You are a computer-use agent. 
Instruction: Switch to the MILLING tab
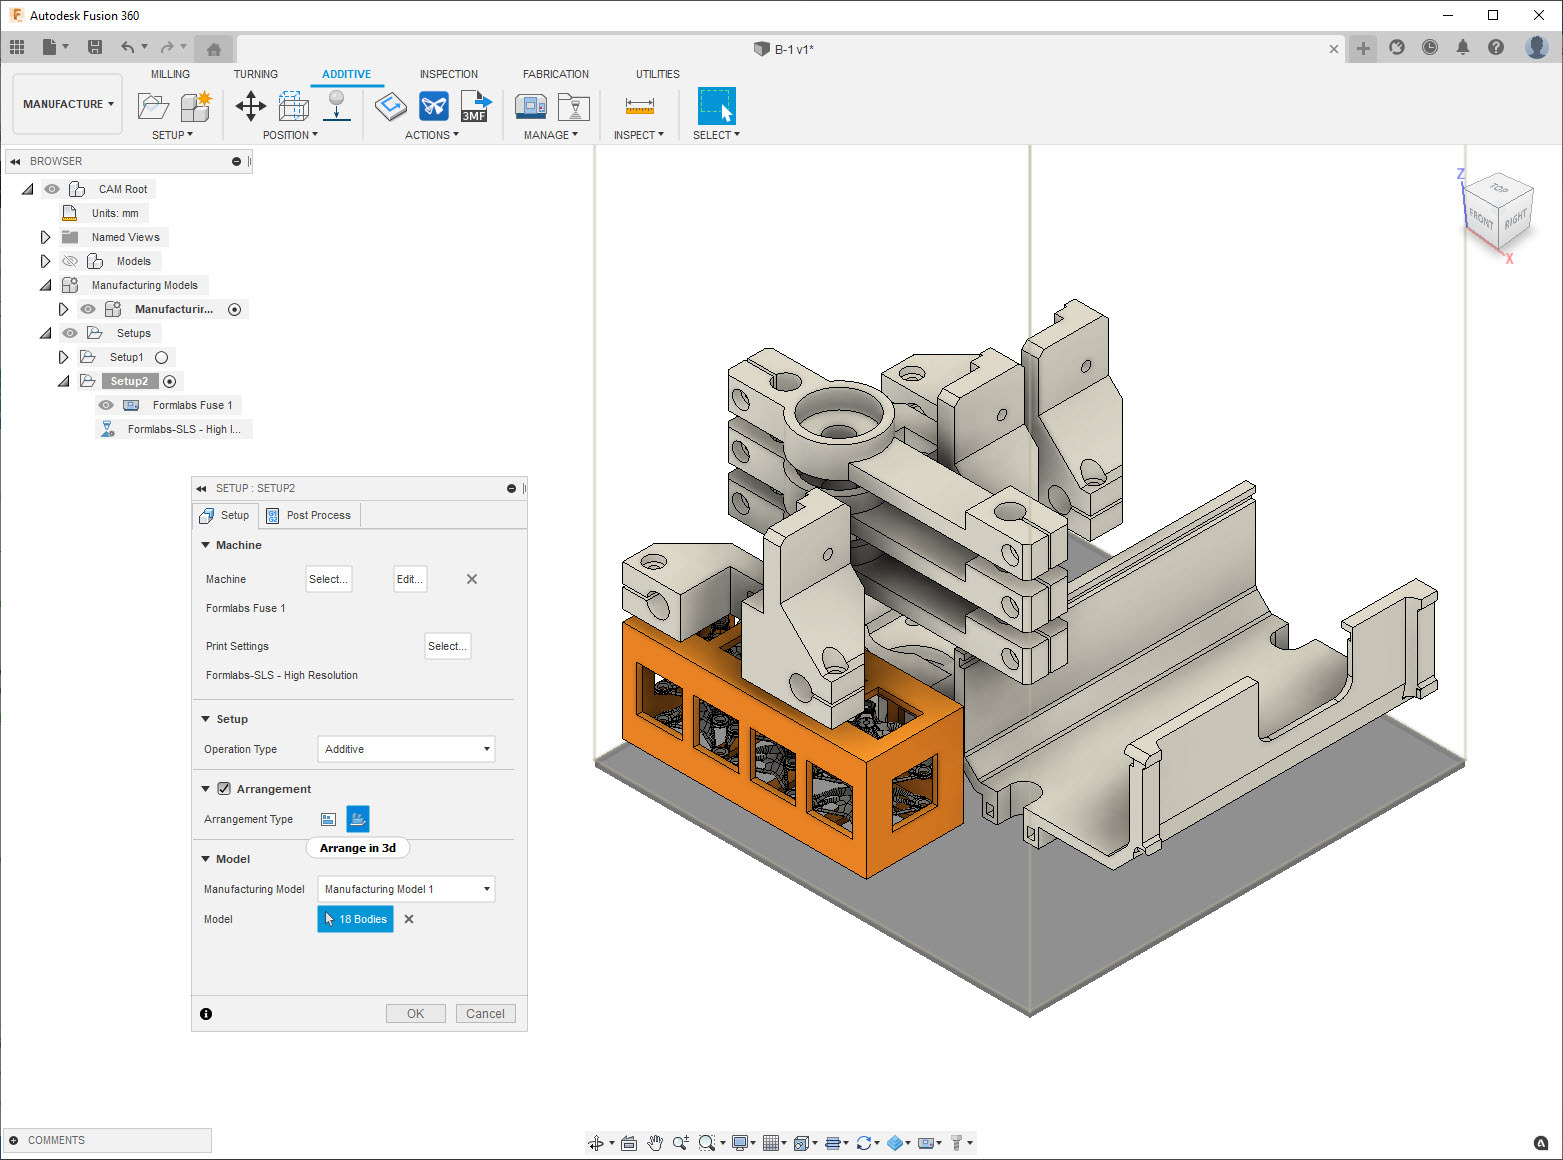pyautogui.click(x=170, y=74)
